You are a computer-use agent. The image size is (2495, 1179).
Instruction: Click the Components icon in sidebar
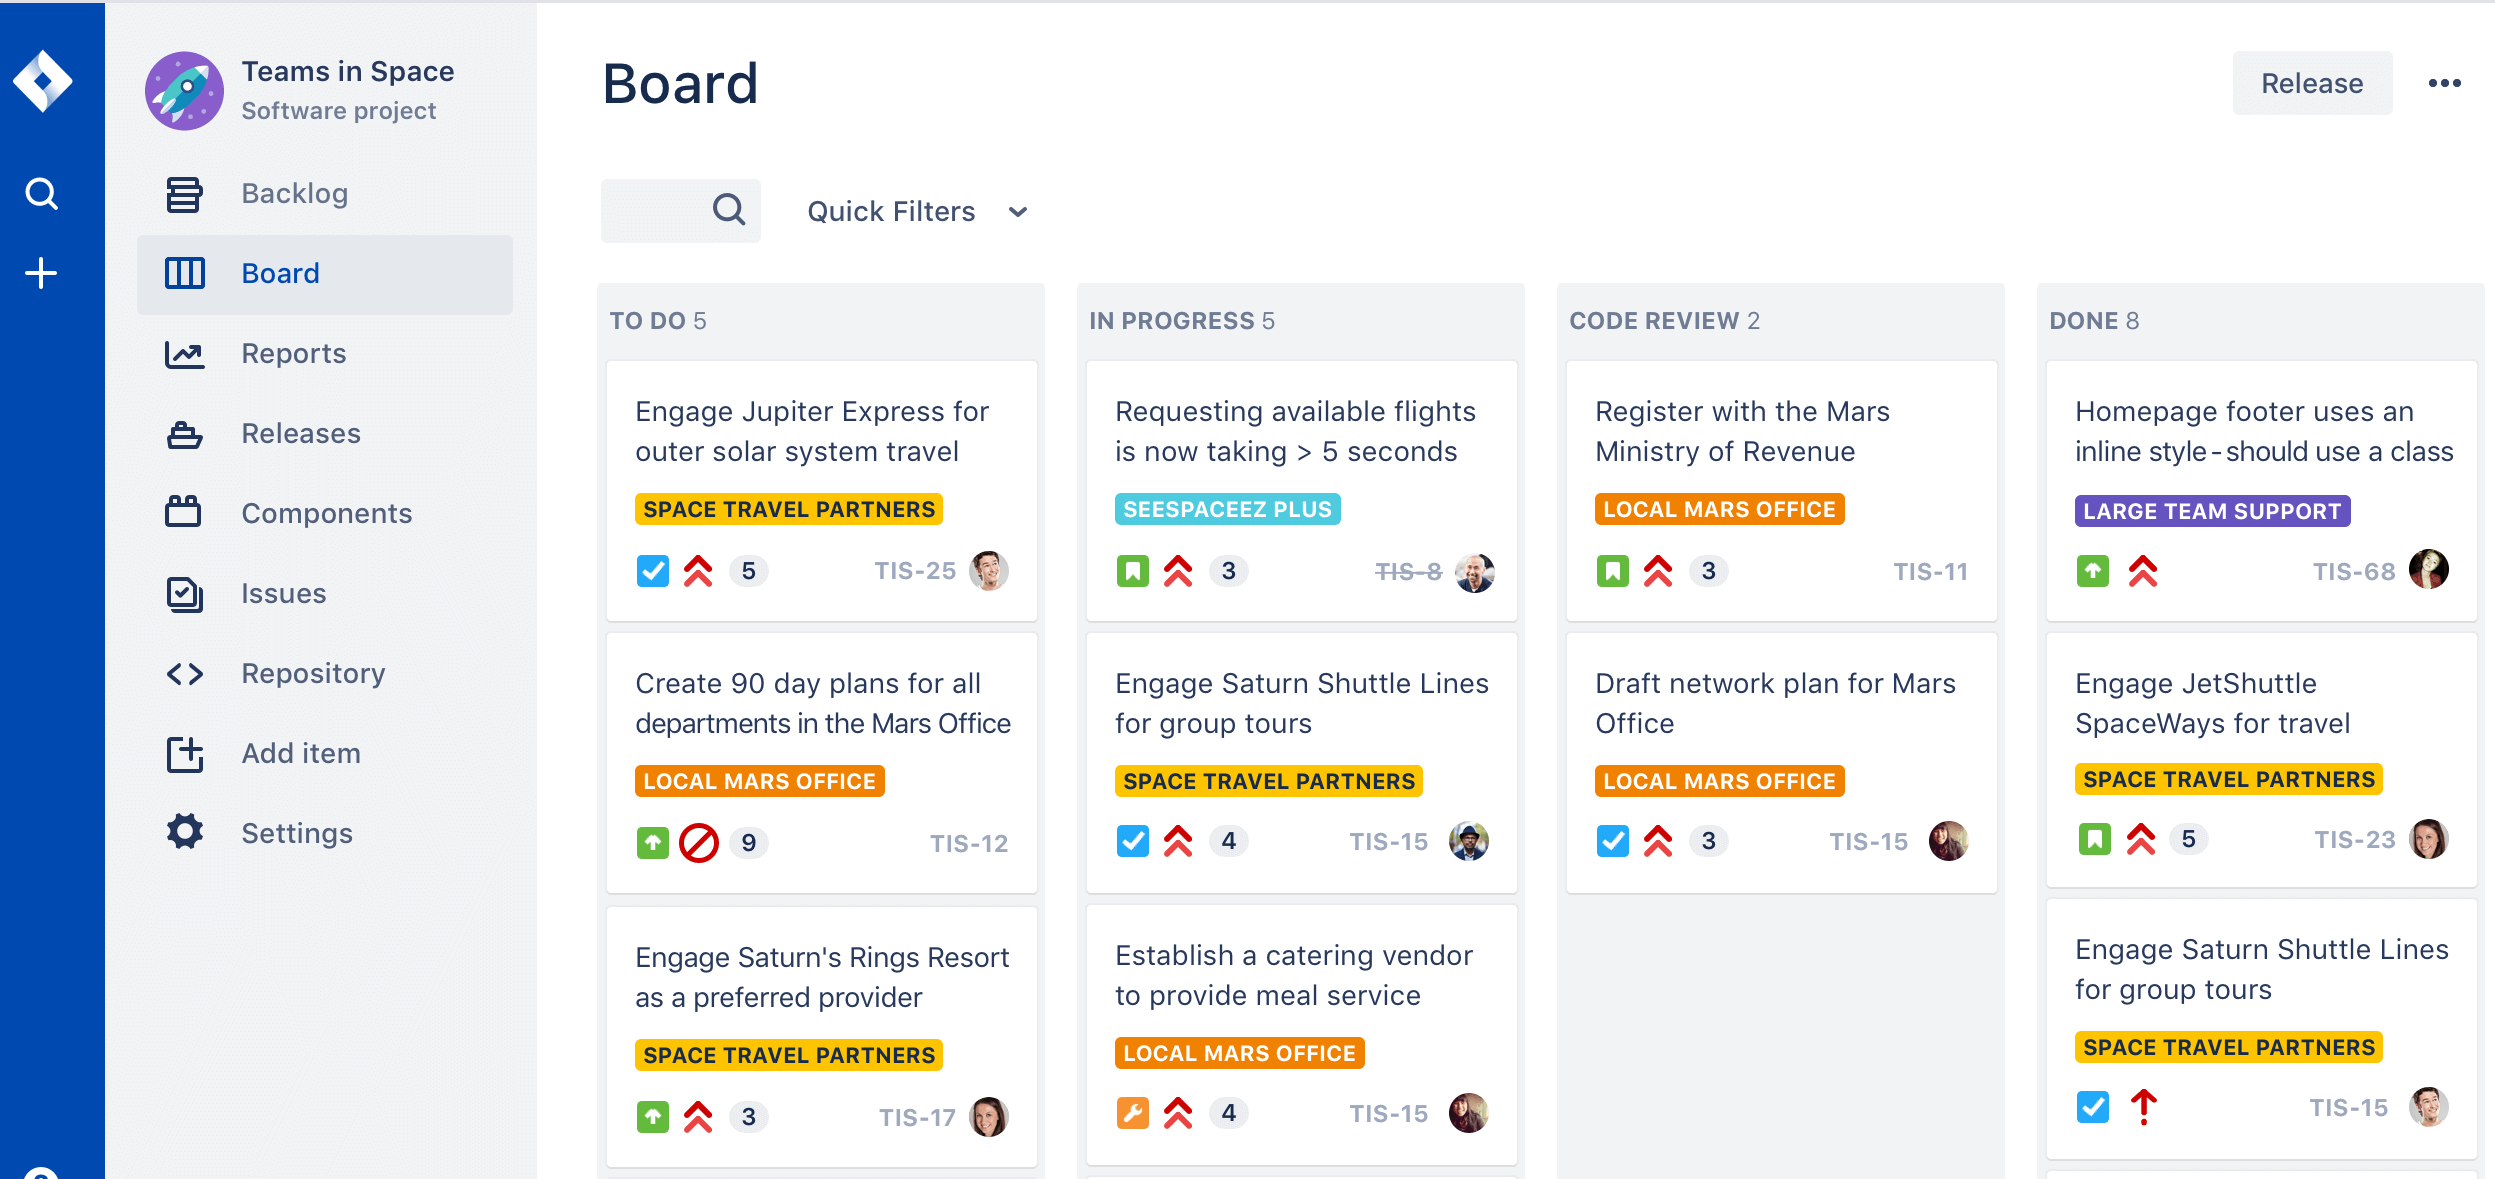185,512
